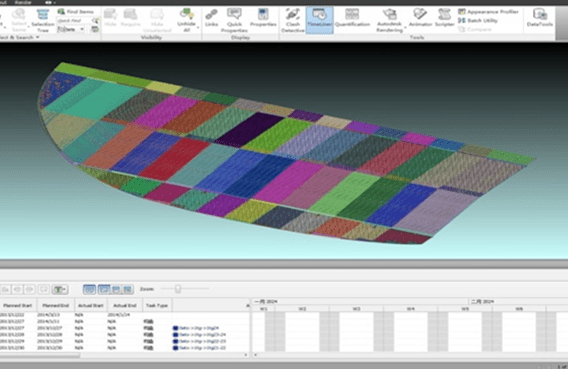Click the Quick Find input field
This screenshot has height=369, width=568.
pos(74,21)
